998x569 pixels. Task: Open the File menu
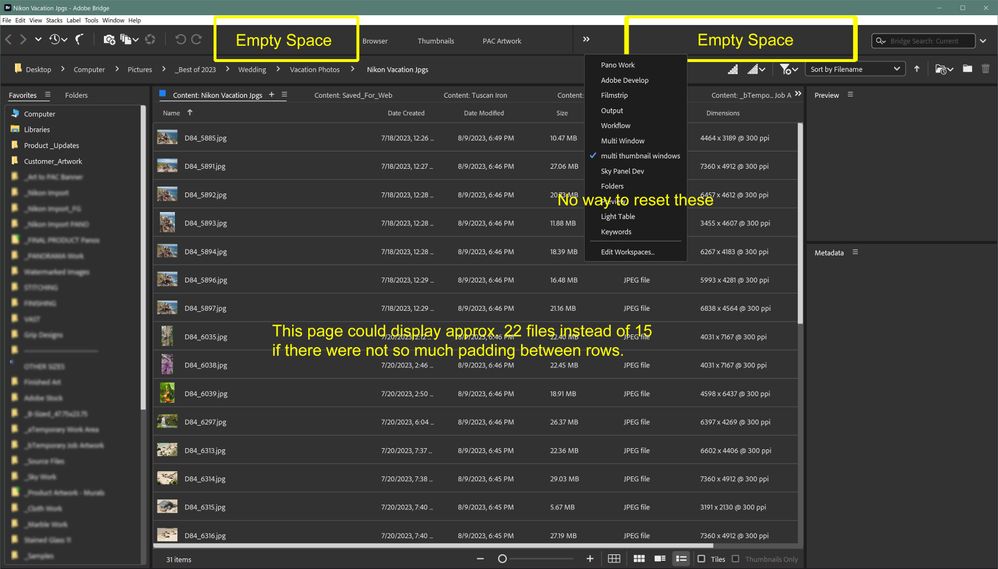[x=6, y=20]
